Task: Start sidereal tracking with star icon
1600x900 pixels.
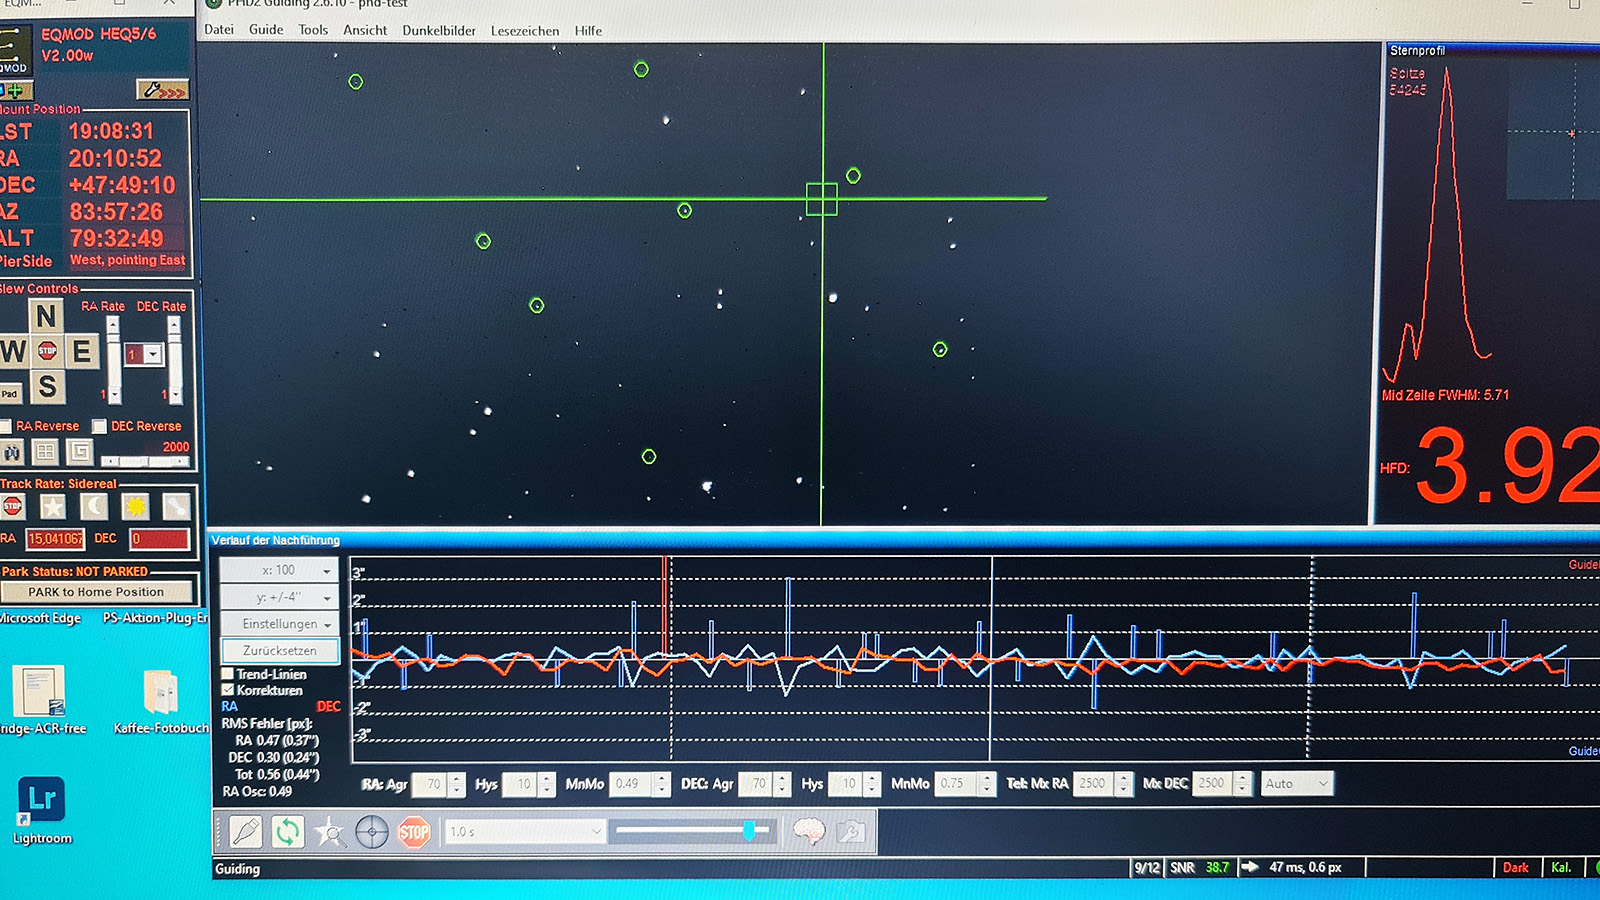Action: 53,507
